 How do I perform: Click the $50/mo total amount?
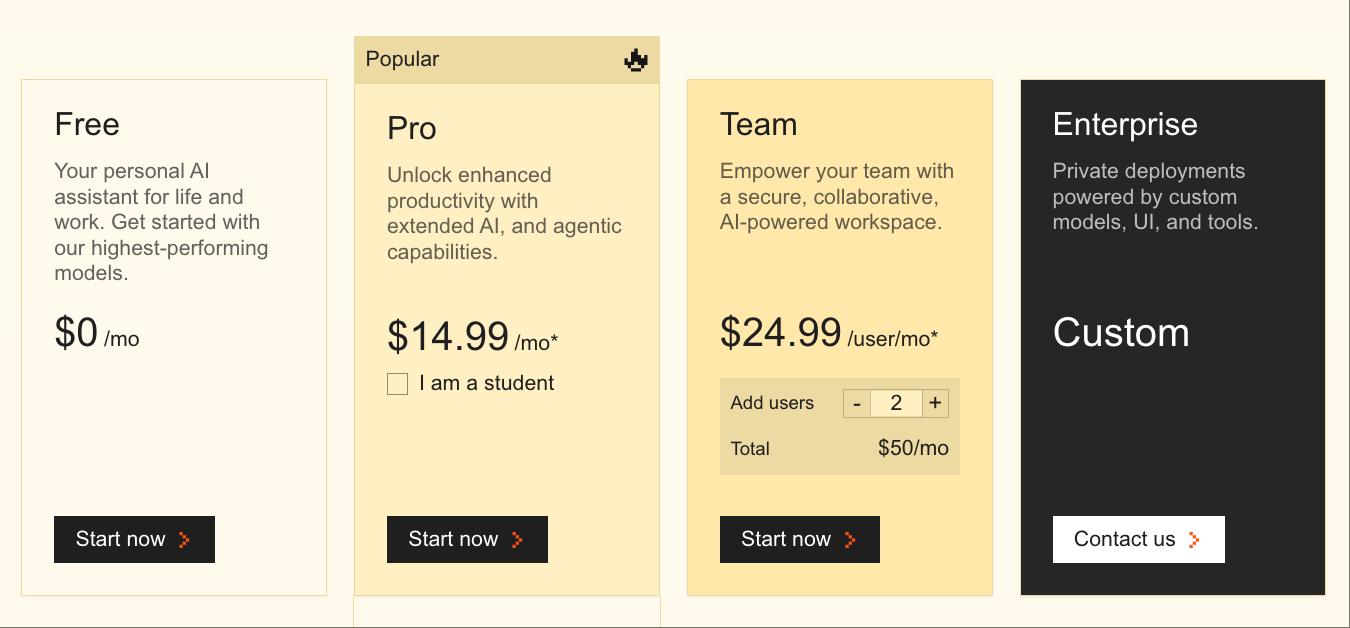(913, 448)
